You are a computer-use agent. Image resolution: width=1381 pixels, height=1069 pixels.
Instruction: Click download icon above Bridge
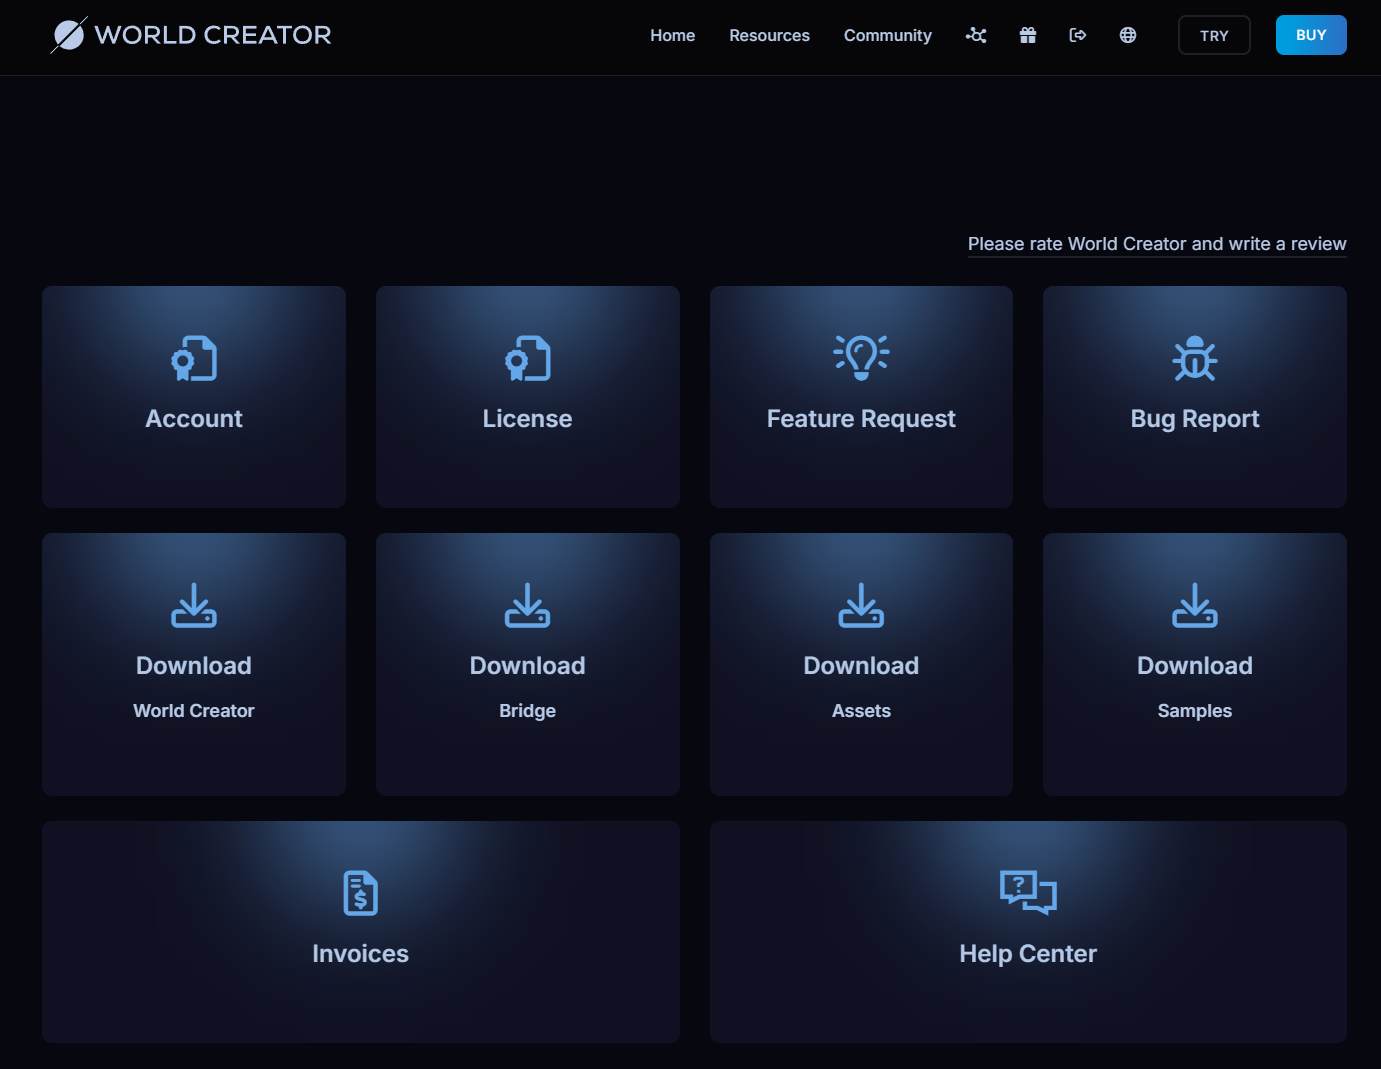click(x=528, y=605)
